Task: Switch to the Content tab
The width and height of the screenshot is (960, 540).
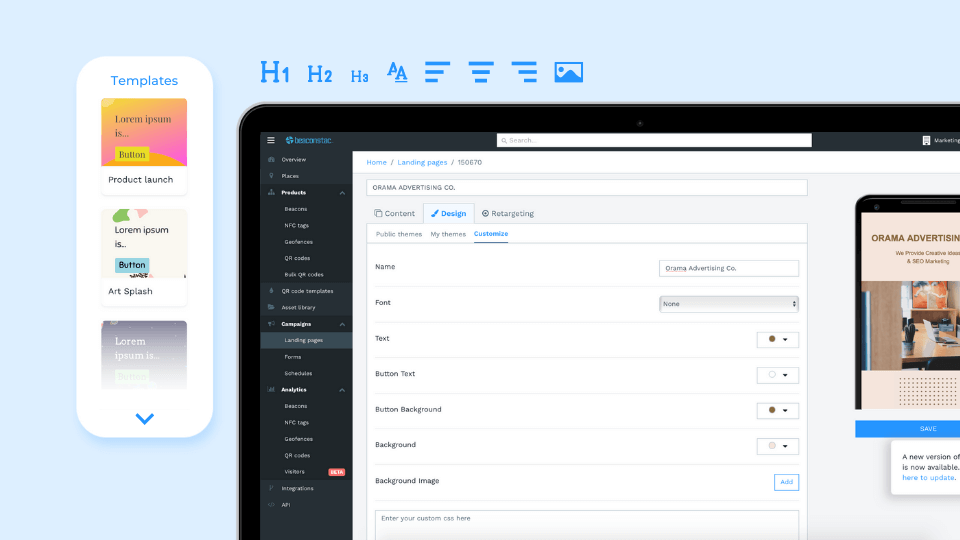Action: point(394,213)
